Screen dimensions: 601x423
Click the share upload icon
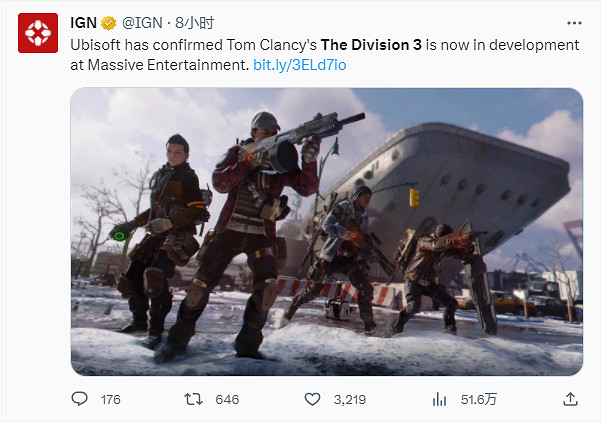click(570, 399)
